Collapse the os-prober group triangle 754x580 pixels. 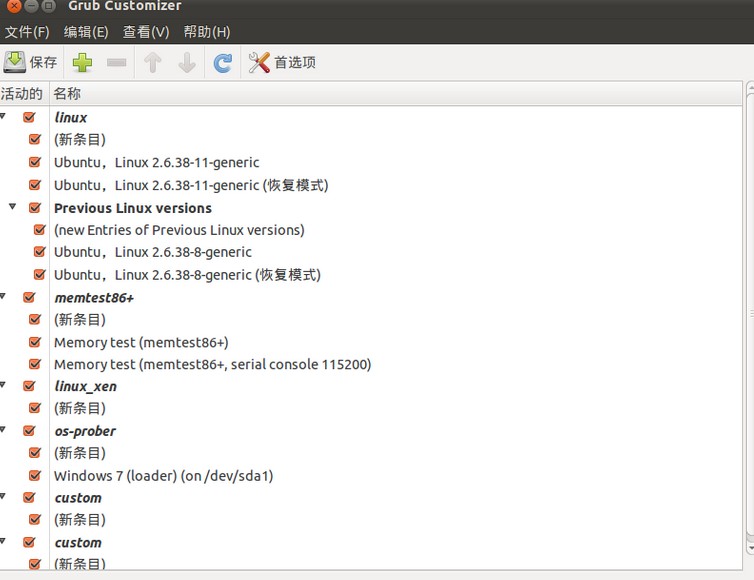coord(3,430)
